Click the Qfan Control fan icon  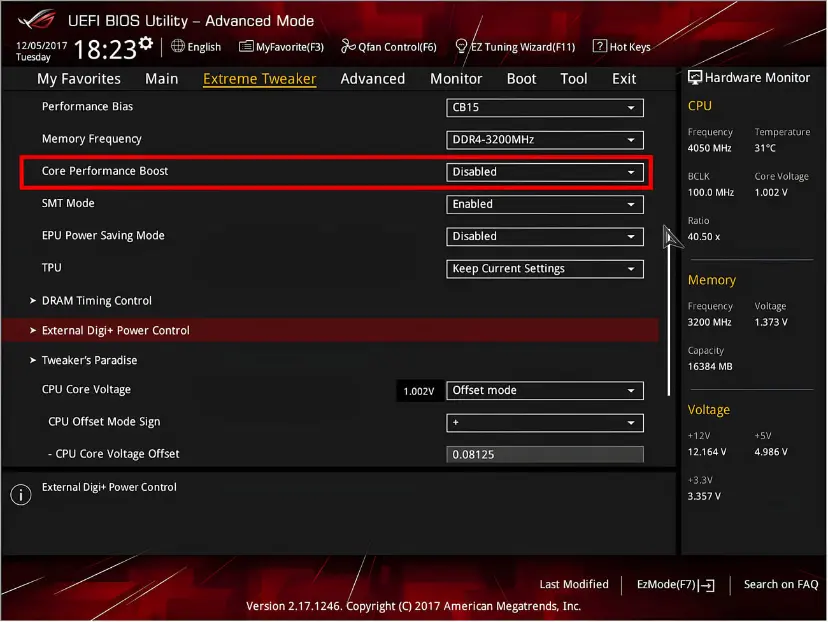pos(348,46)
